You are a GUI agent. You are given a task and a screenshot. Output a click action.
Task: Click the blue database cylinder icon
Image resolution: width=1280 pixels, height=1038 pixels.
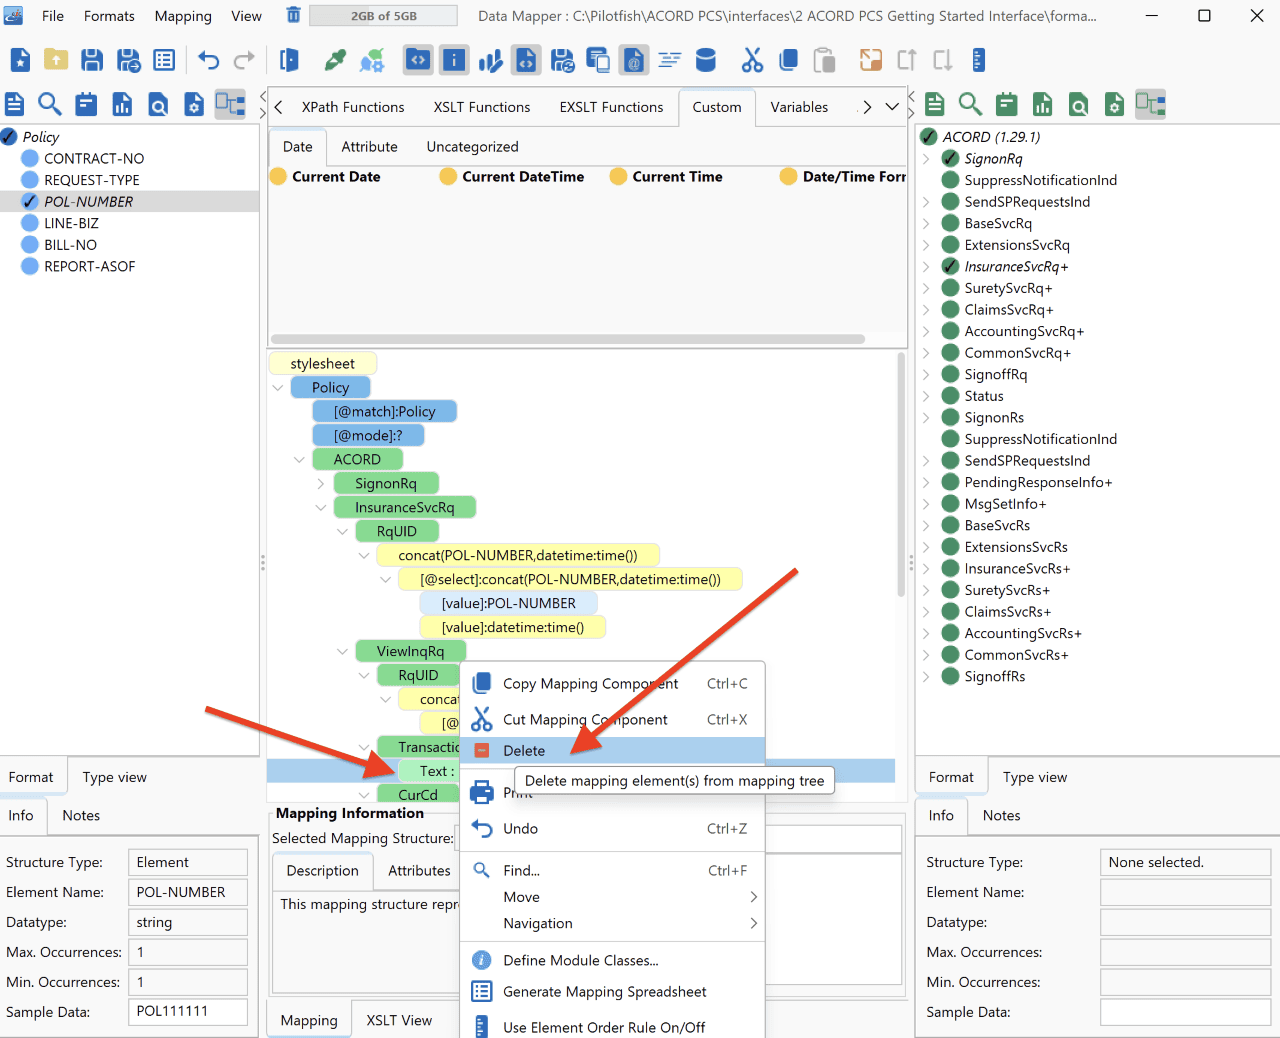[x=706, y=60]
